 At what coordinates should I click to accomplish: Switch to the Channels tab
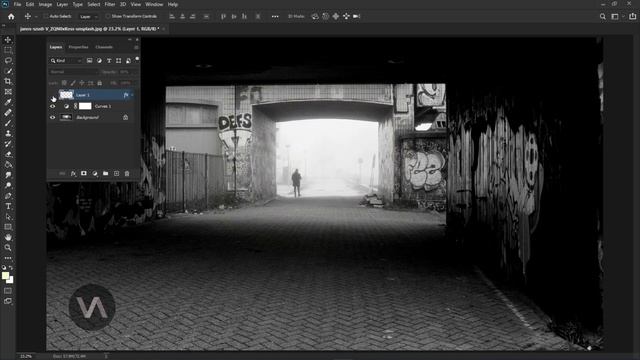point(104,47)
